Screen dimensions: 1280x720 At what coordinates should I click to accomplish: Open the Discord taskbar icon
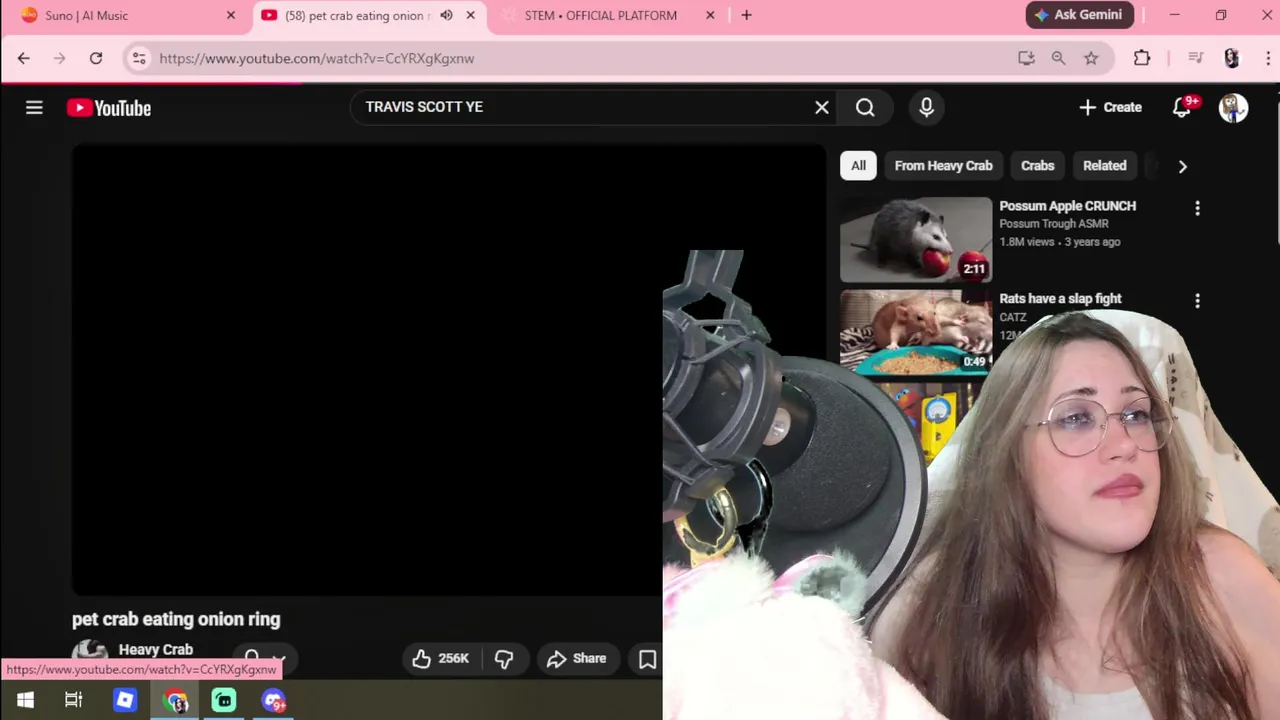[274, 701]
